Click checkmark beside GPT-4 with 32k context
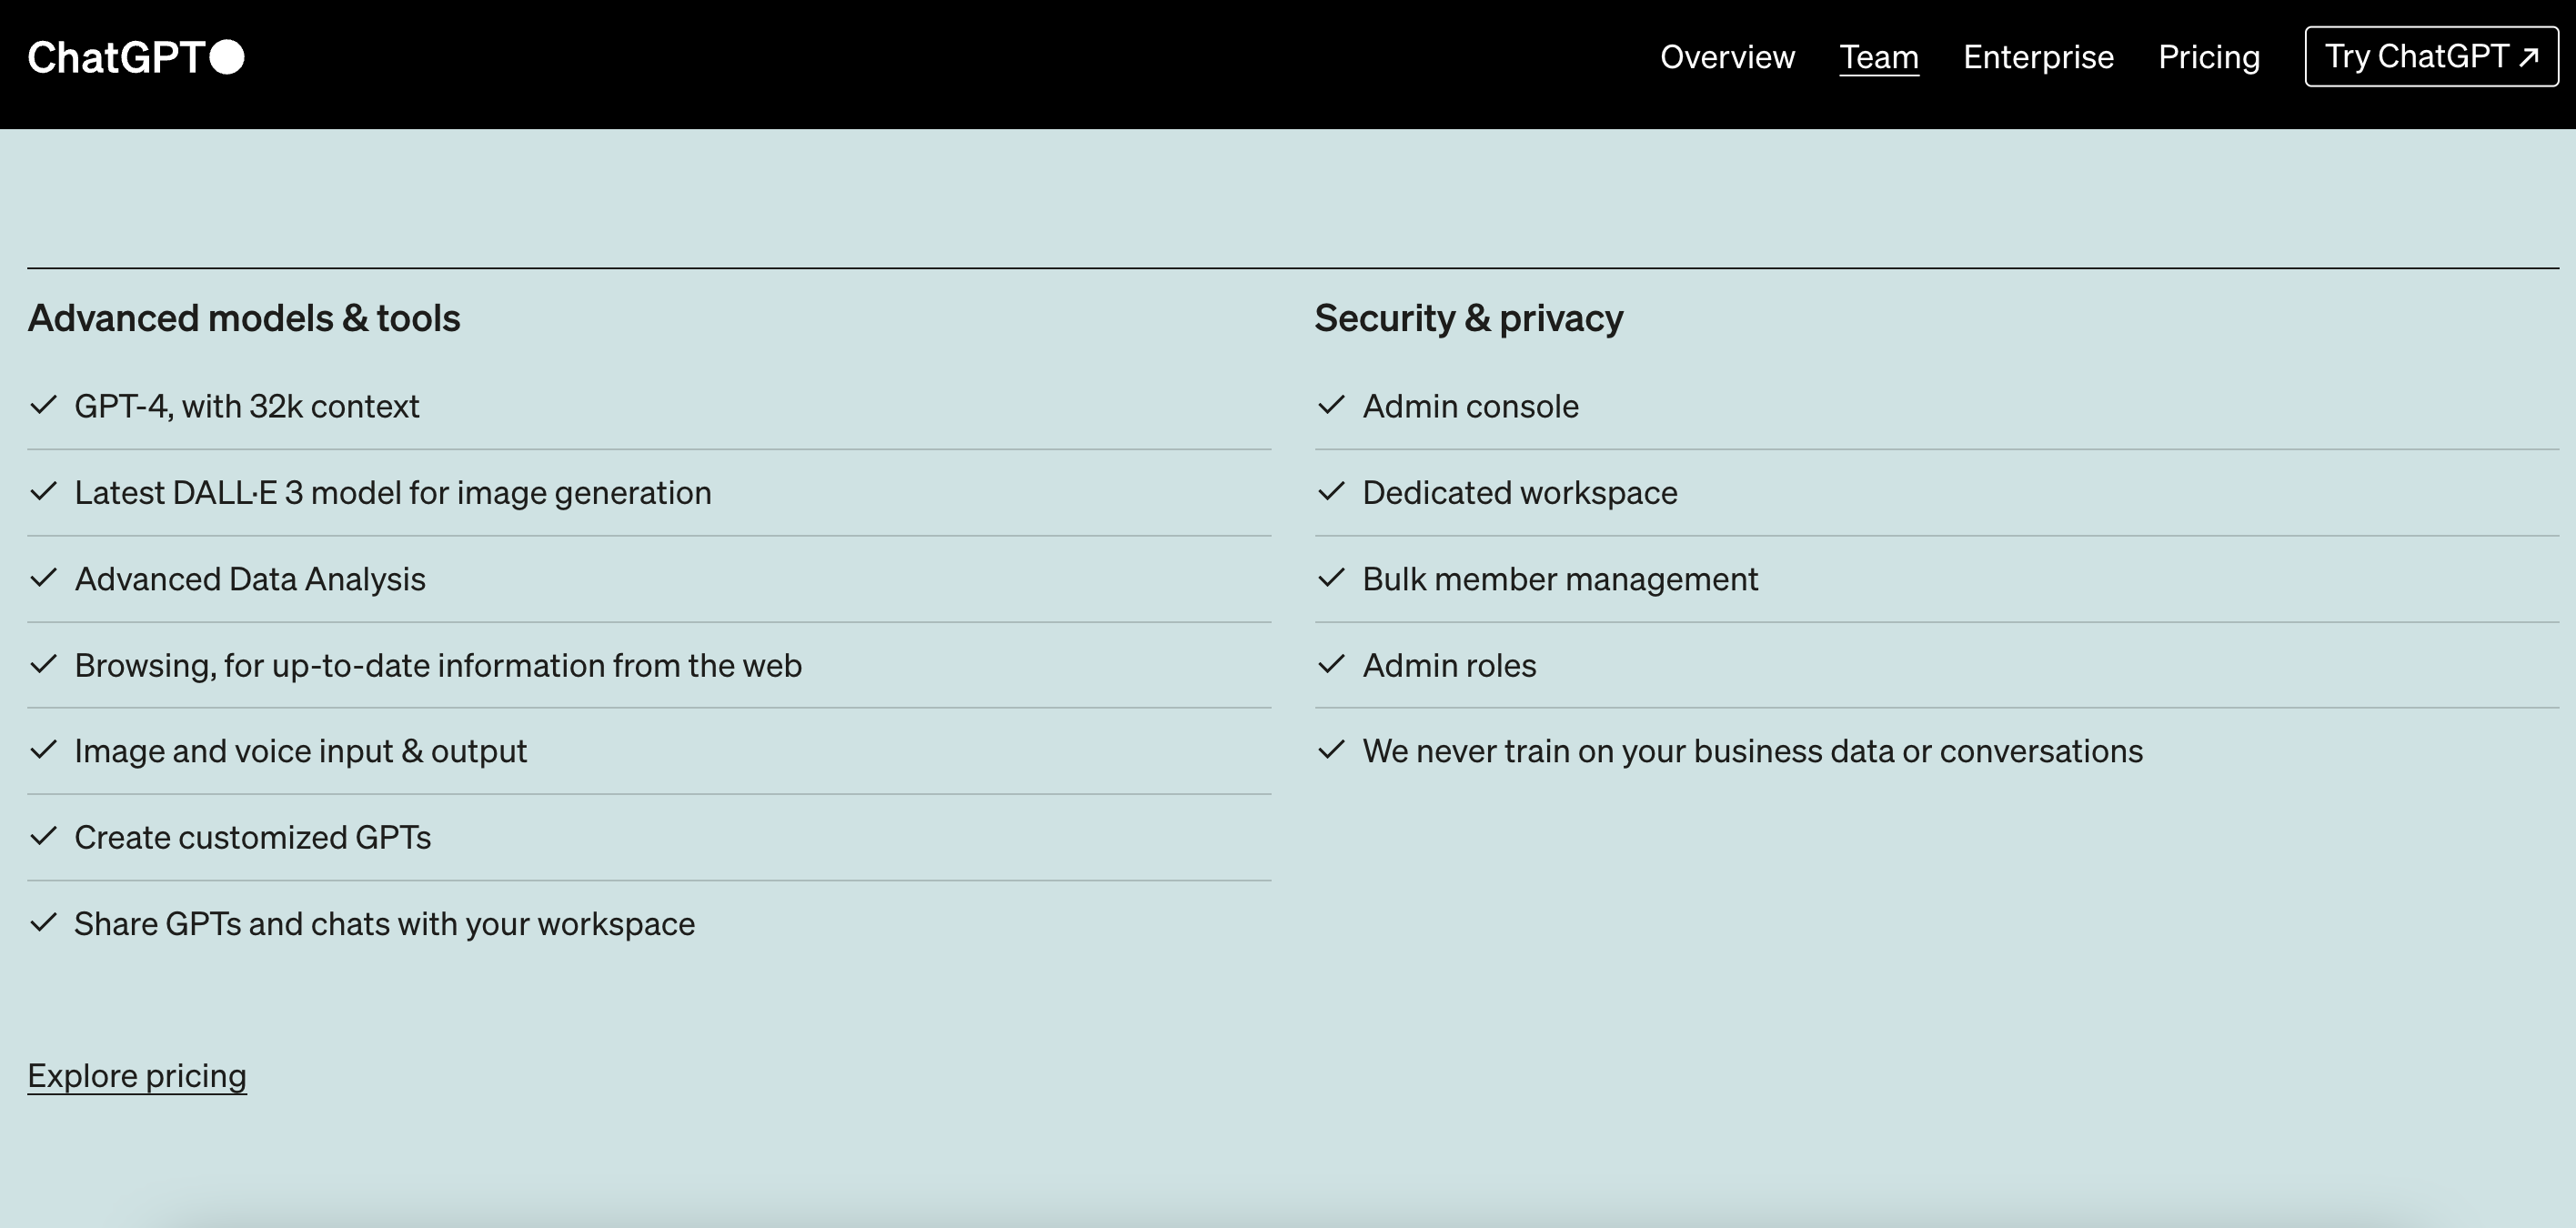 click(43, 405)
